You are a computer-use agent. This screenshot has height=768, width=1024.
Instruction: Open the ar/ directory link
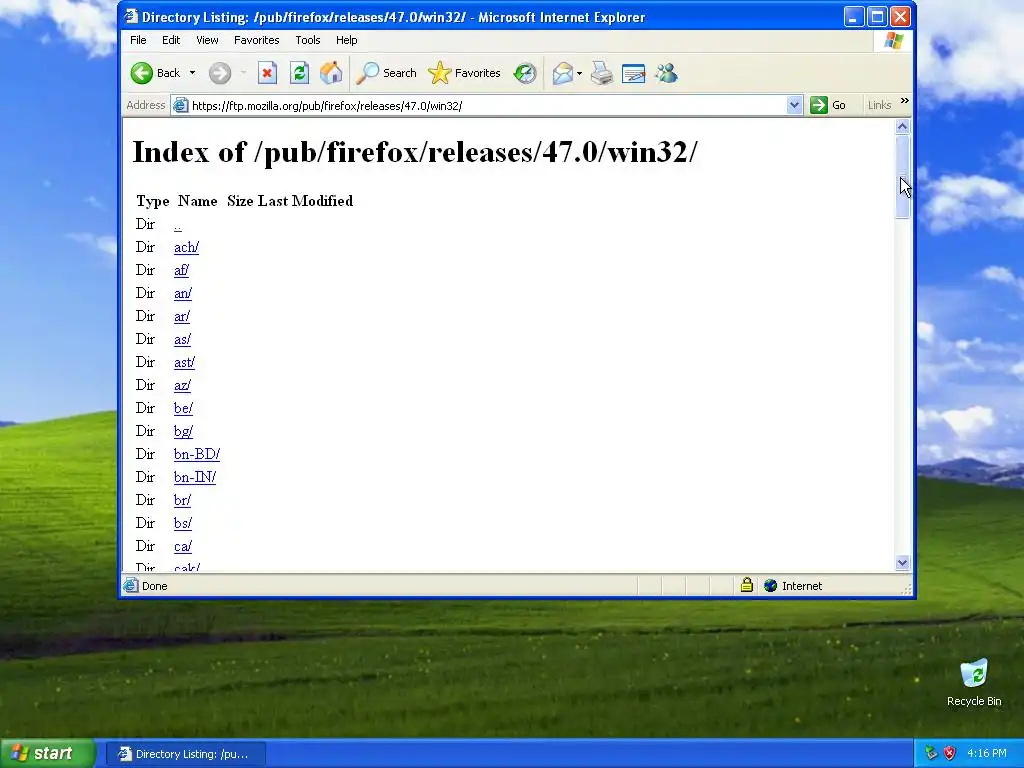pos(182,316)
